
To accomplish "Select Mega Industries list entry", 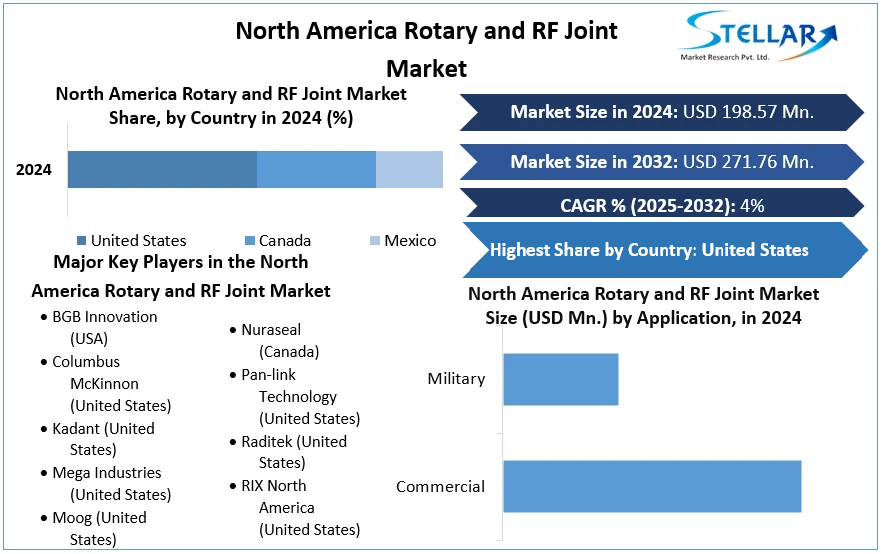I will [x=106, y=484].
